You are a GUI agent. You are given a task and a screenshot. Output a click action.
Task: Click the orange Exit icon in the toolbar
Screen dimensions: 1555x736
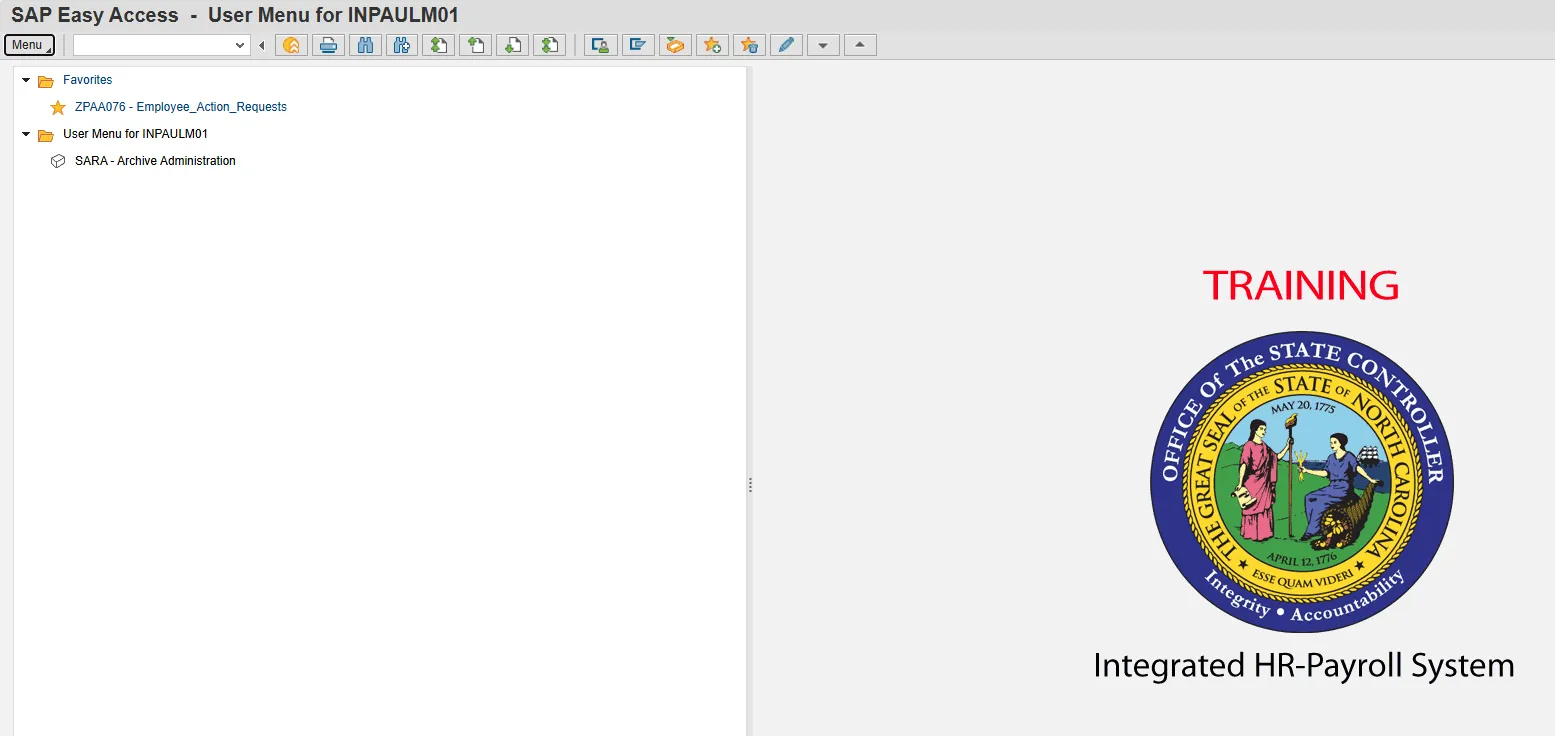point(291,45)
